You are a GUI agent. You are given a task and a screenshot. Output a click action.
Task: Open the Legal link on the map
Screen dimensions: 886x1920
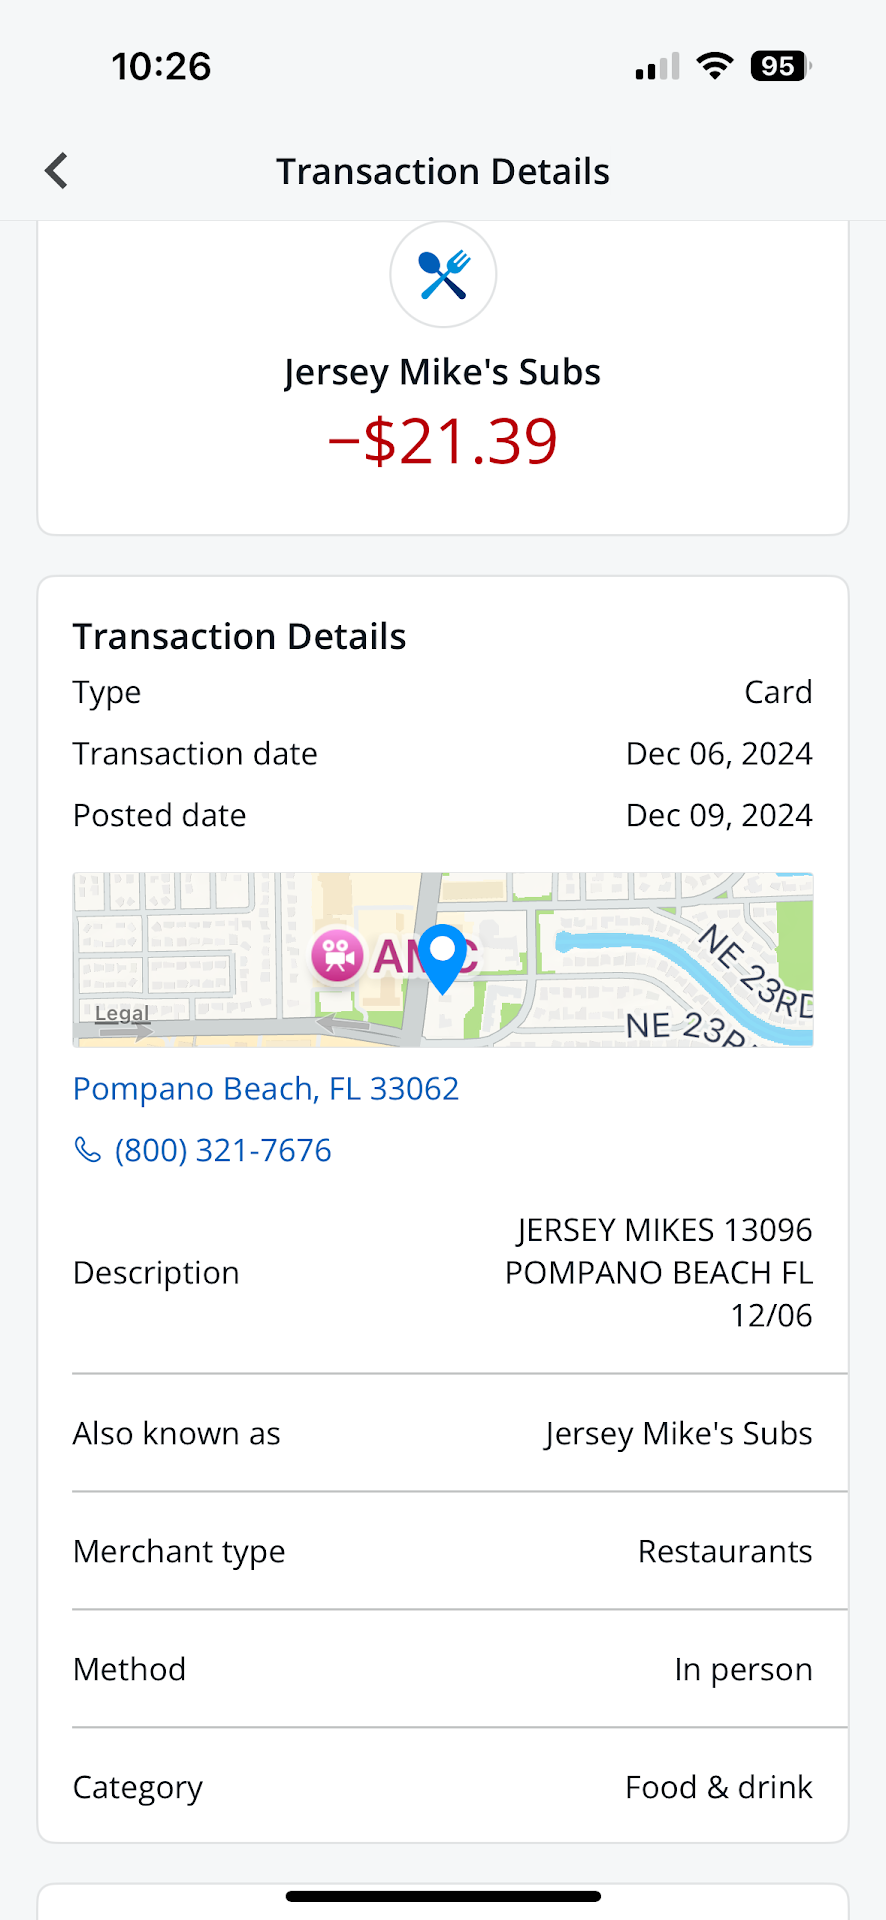tap(121, 1014)
